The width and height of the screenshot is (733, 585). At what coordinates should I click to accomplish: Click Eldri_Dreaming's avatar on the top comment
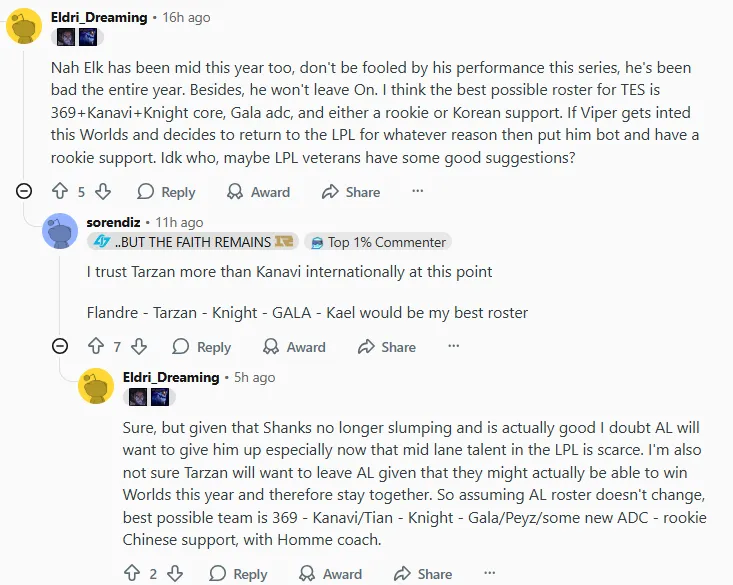point(24,23)
